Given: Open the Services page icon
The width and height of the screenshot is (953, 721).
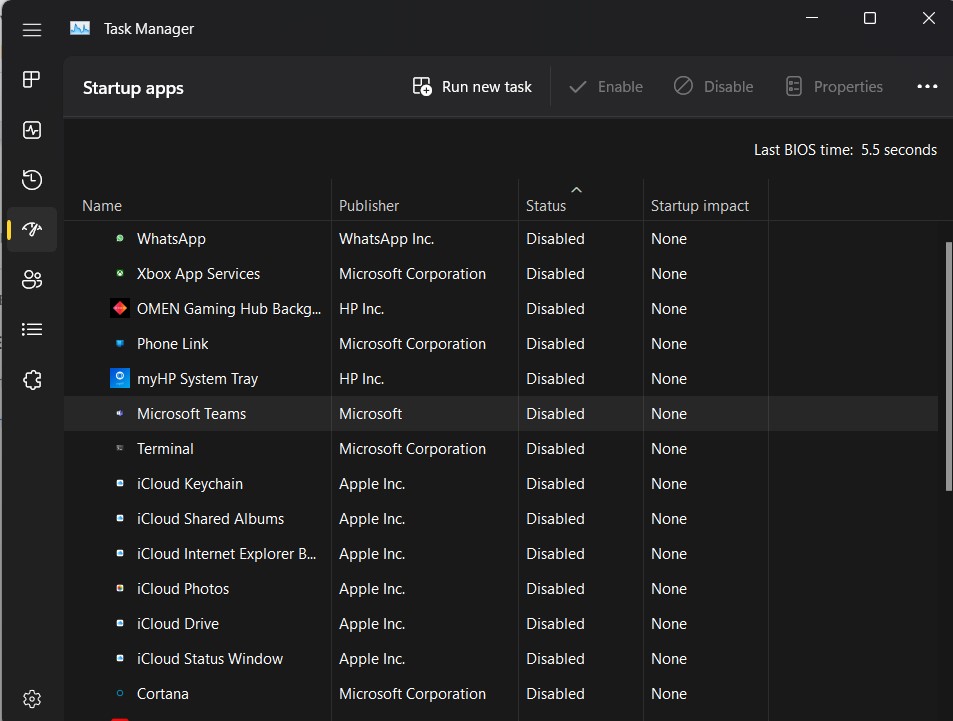Looking at the screenshot, I should [x=31, y=380].
